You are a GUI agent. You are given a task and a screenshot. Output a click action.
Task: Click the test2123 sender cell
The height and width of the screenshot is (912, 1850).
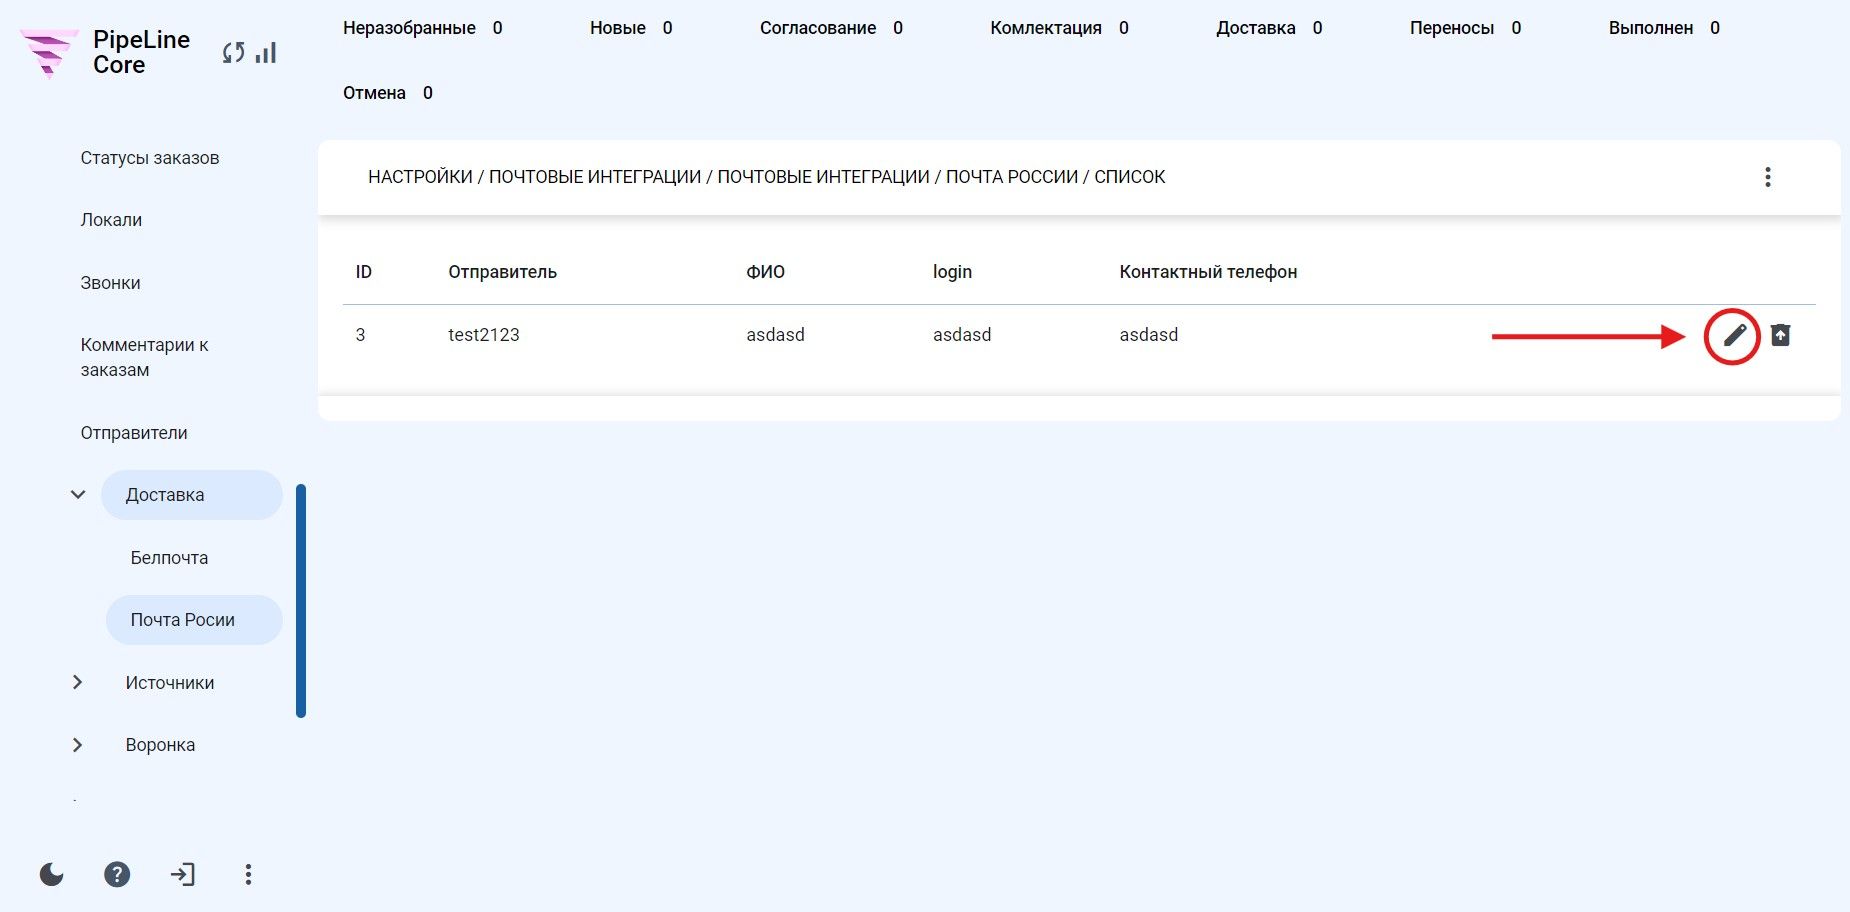(x=484, y=335)
